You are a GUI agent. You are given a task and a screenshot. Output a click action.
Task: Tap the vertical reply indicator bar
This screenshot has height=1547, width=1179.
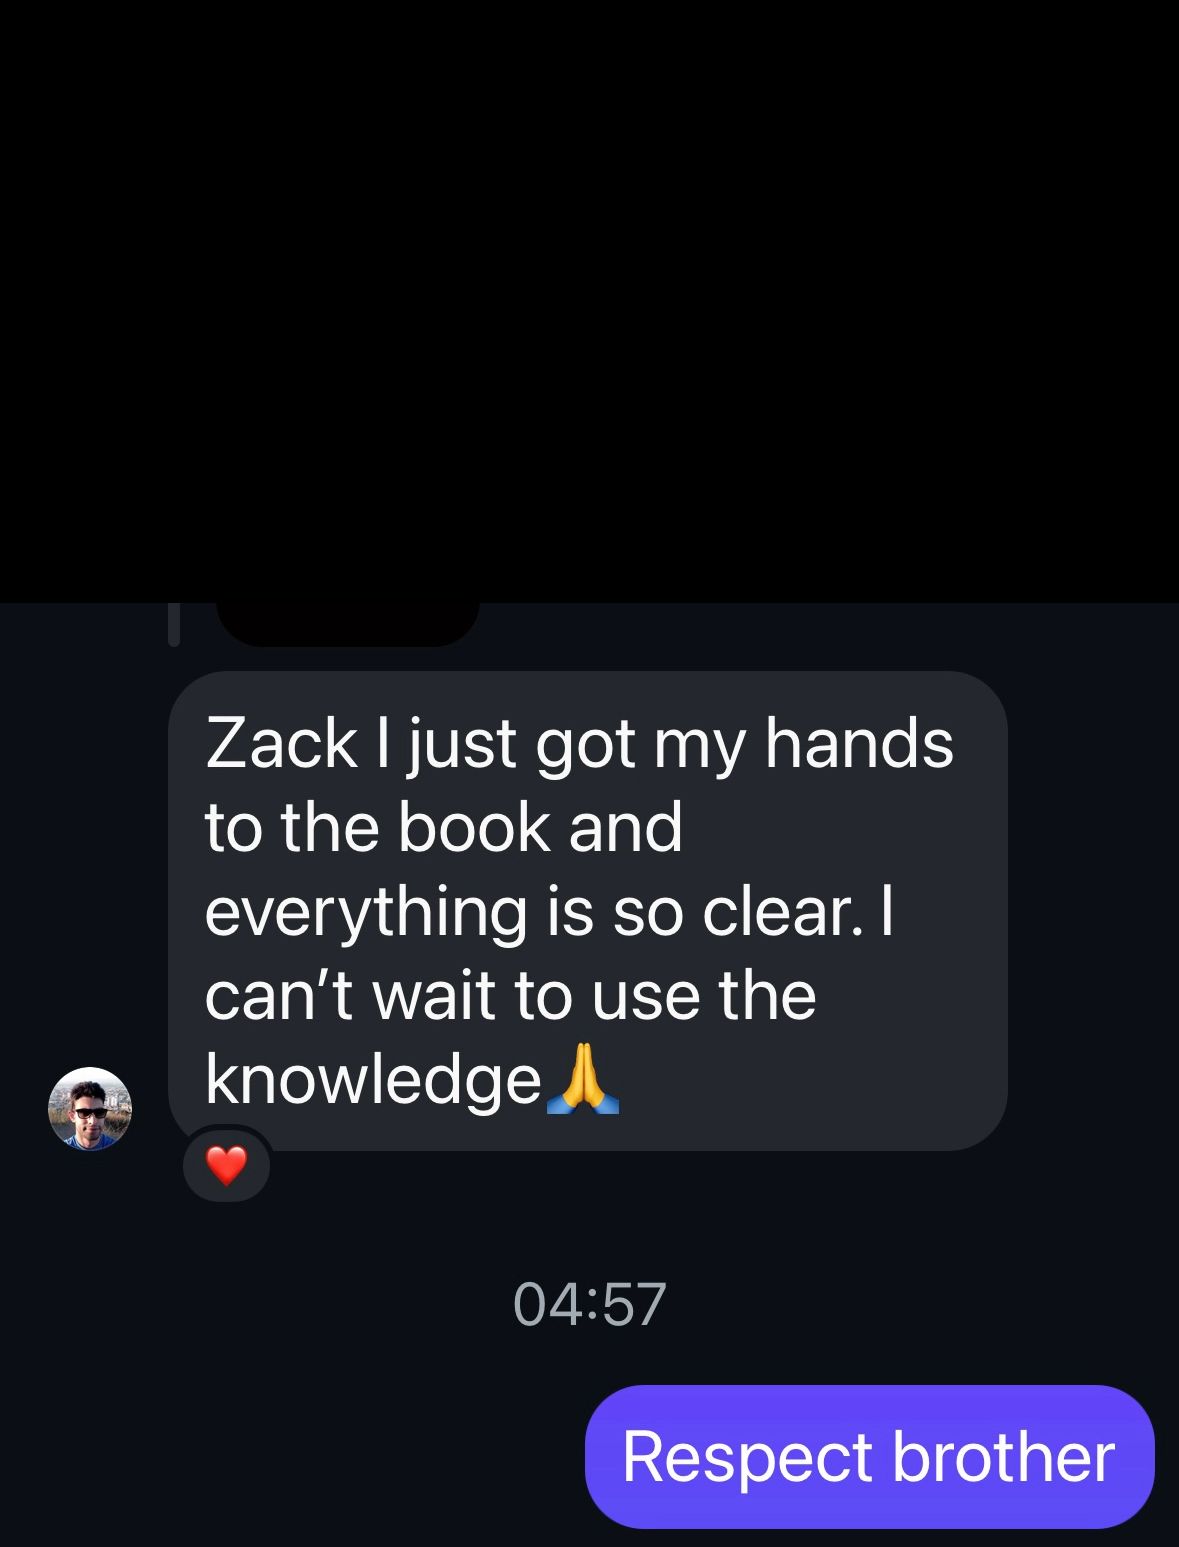click(x=174, y=624)
